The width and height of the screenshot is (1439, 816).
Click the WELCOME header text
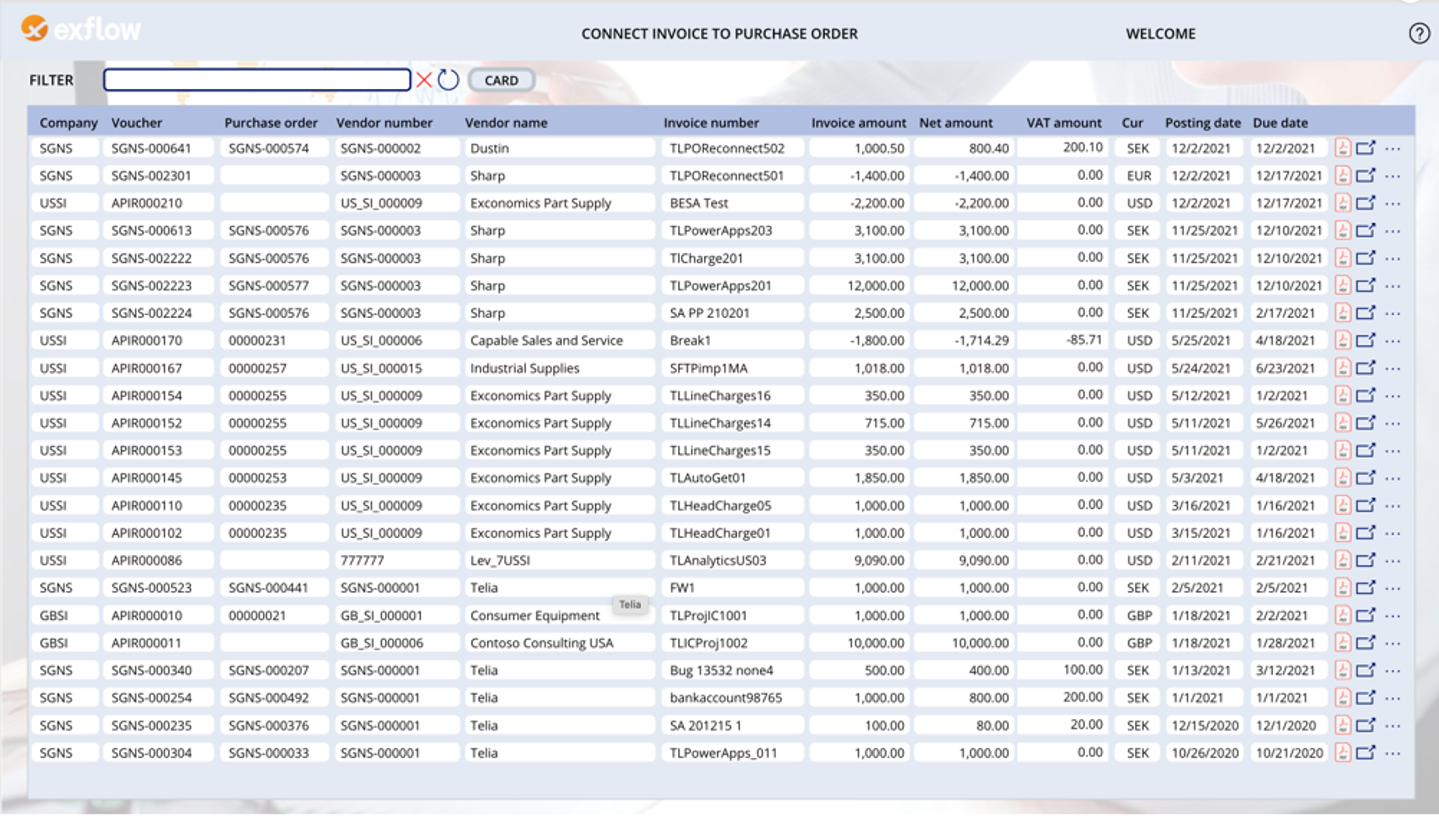point(1161,33)
